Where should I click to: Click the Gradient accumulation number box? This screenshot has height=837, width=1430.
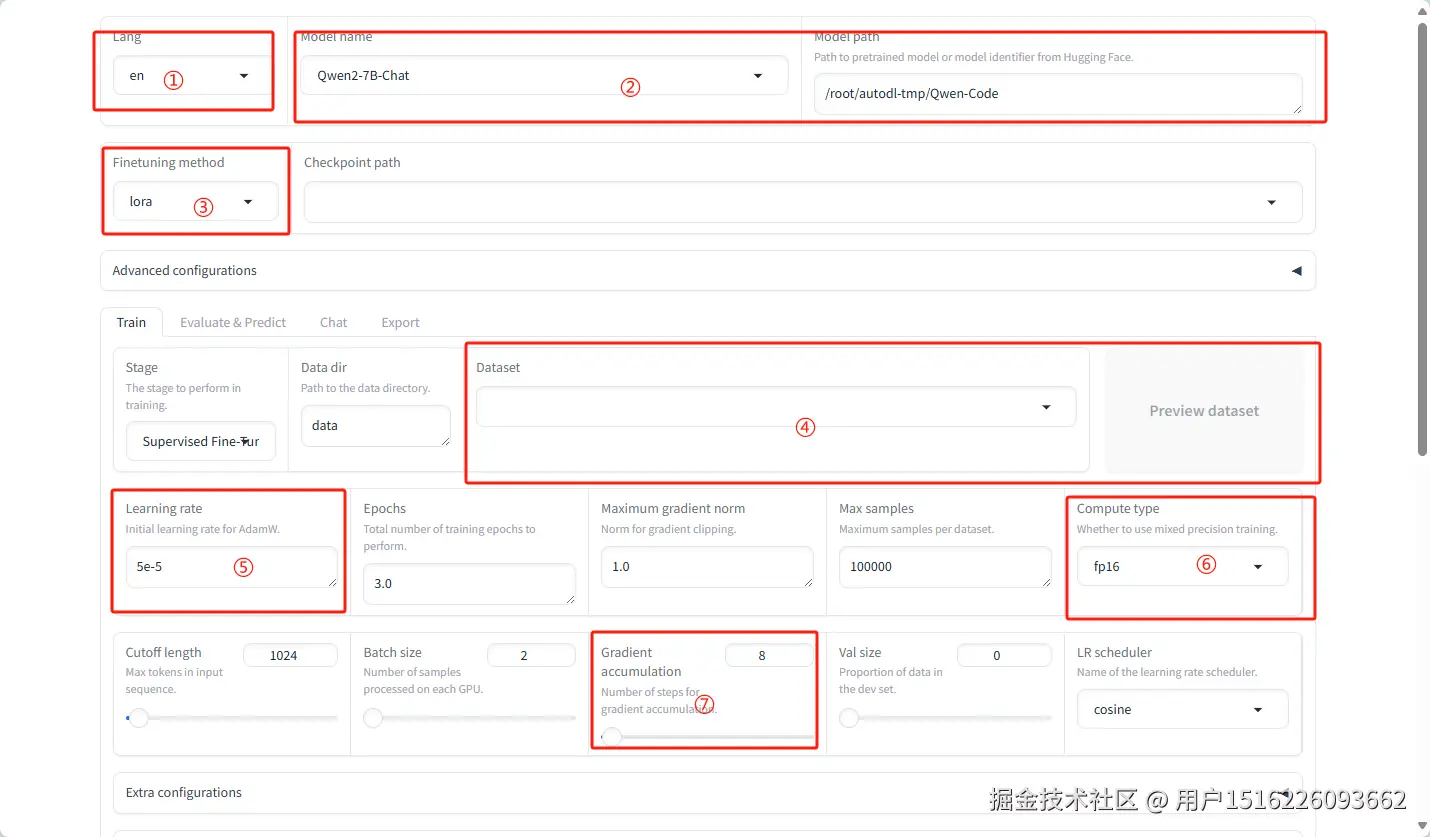769,655
